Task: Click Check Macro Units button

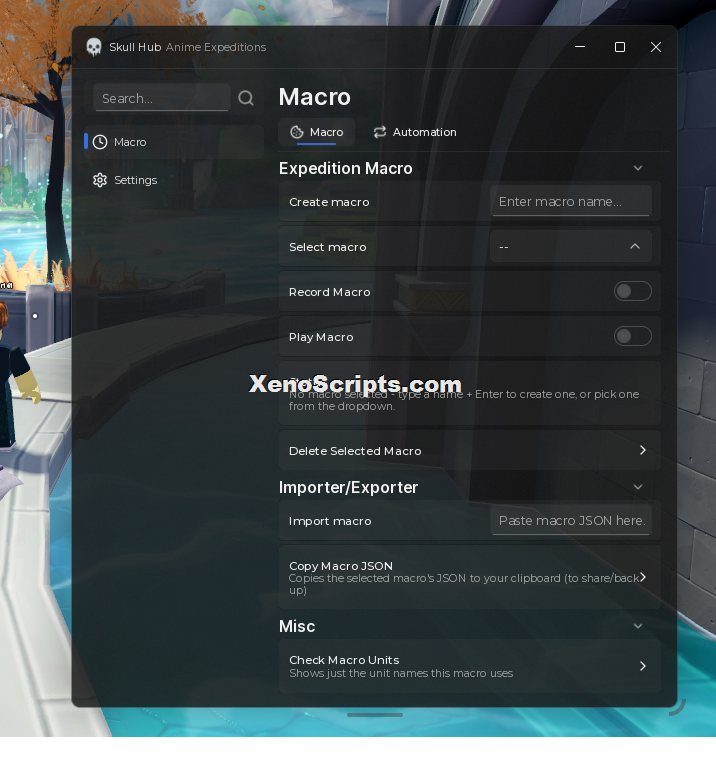Action: point(470,666)
